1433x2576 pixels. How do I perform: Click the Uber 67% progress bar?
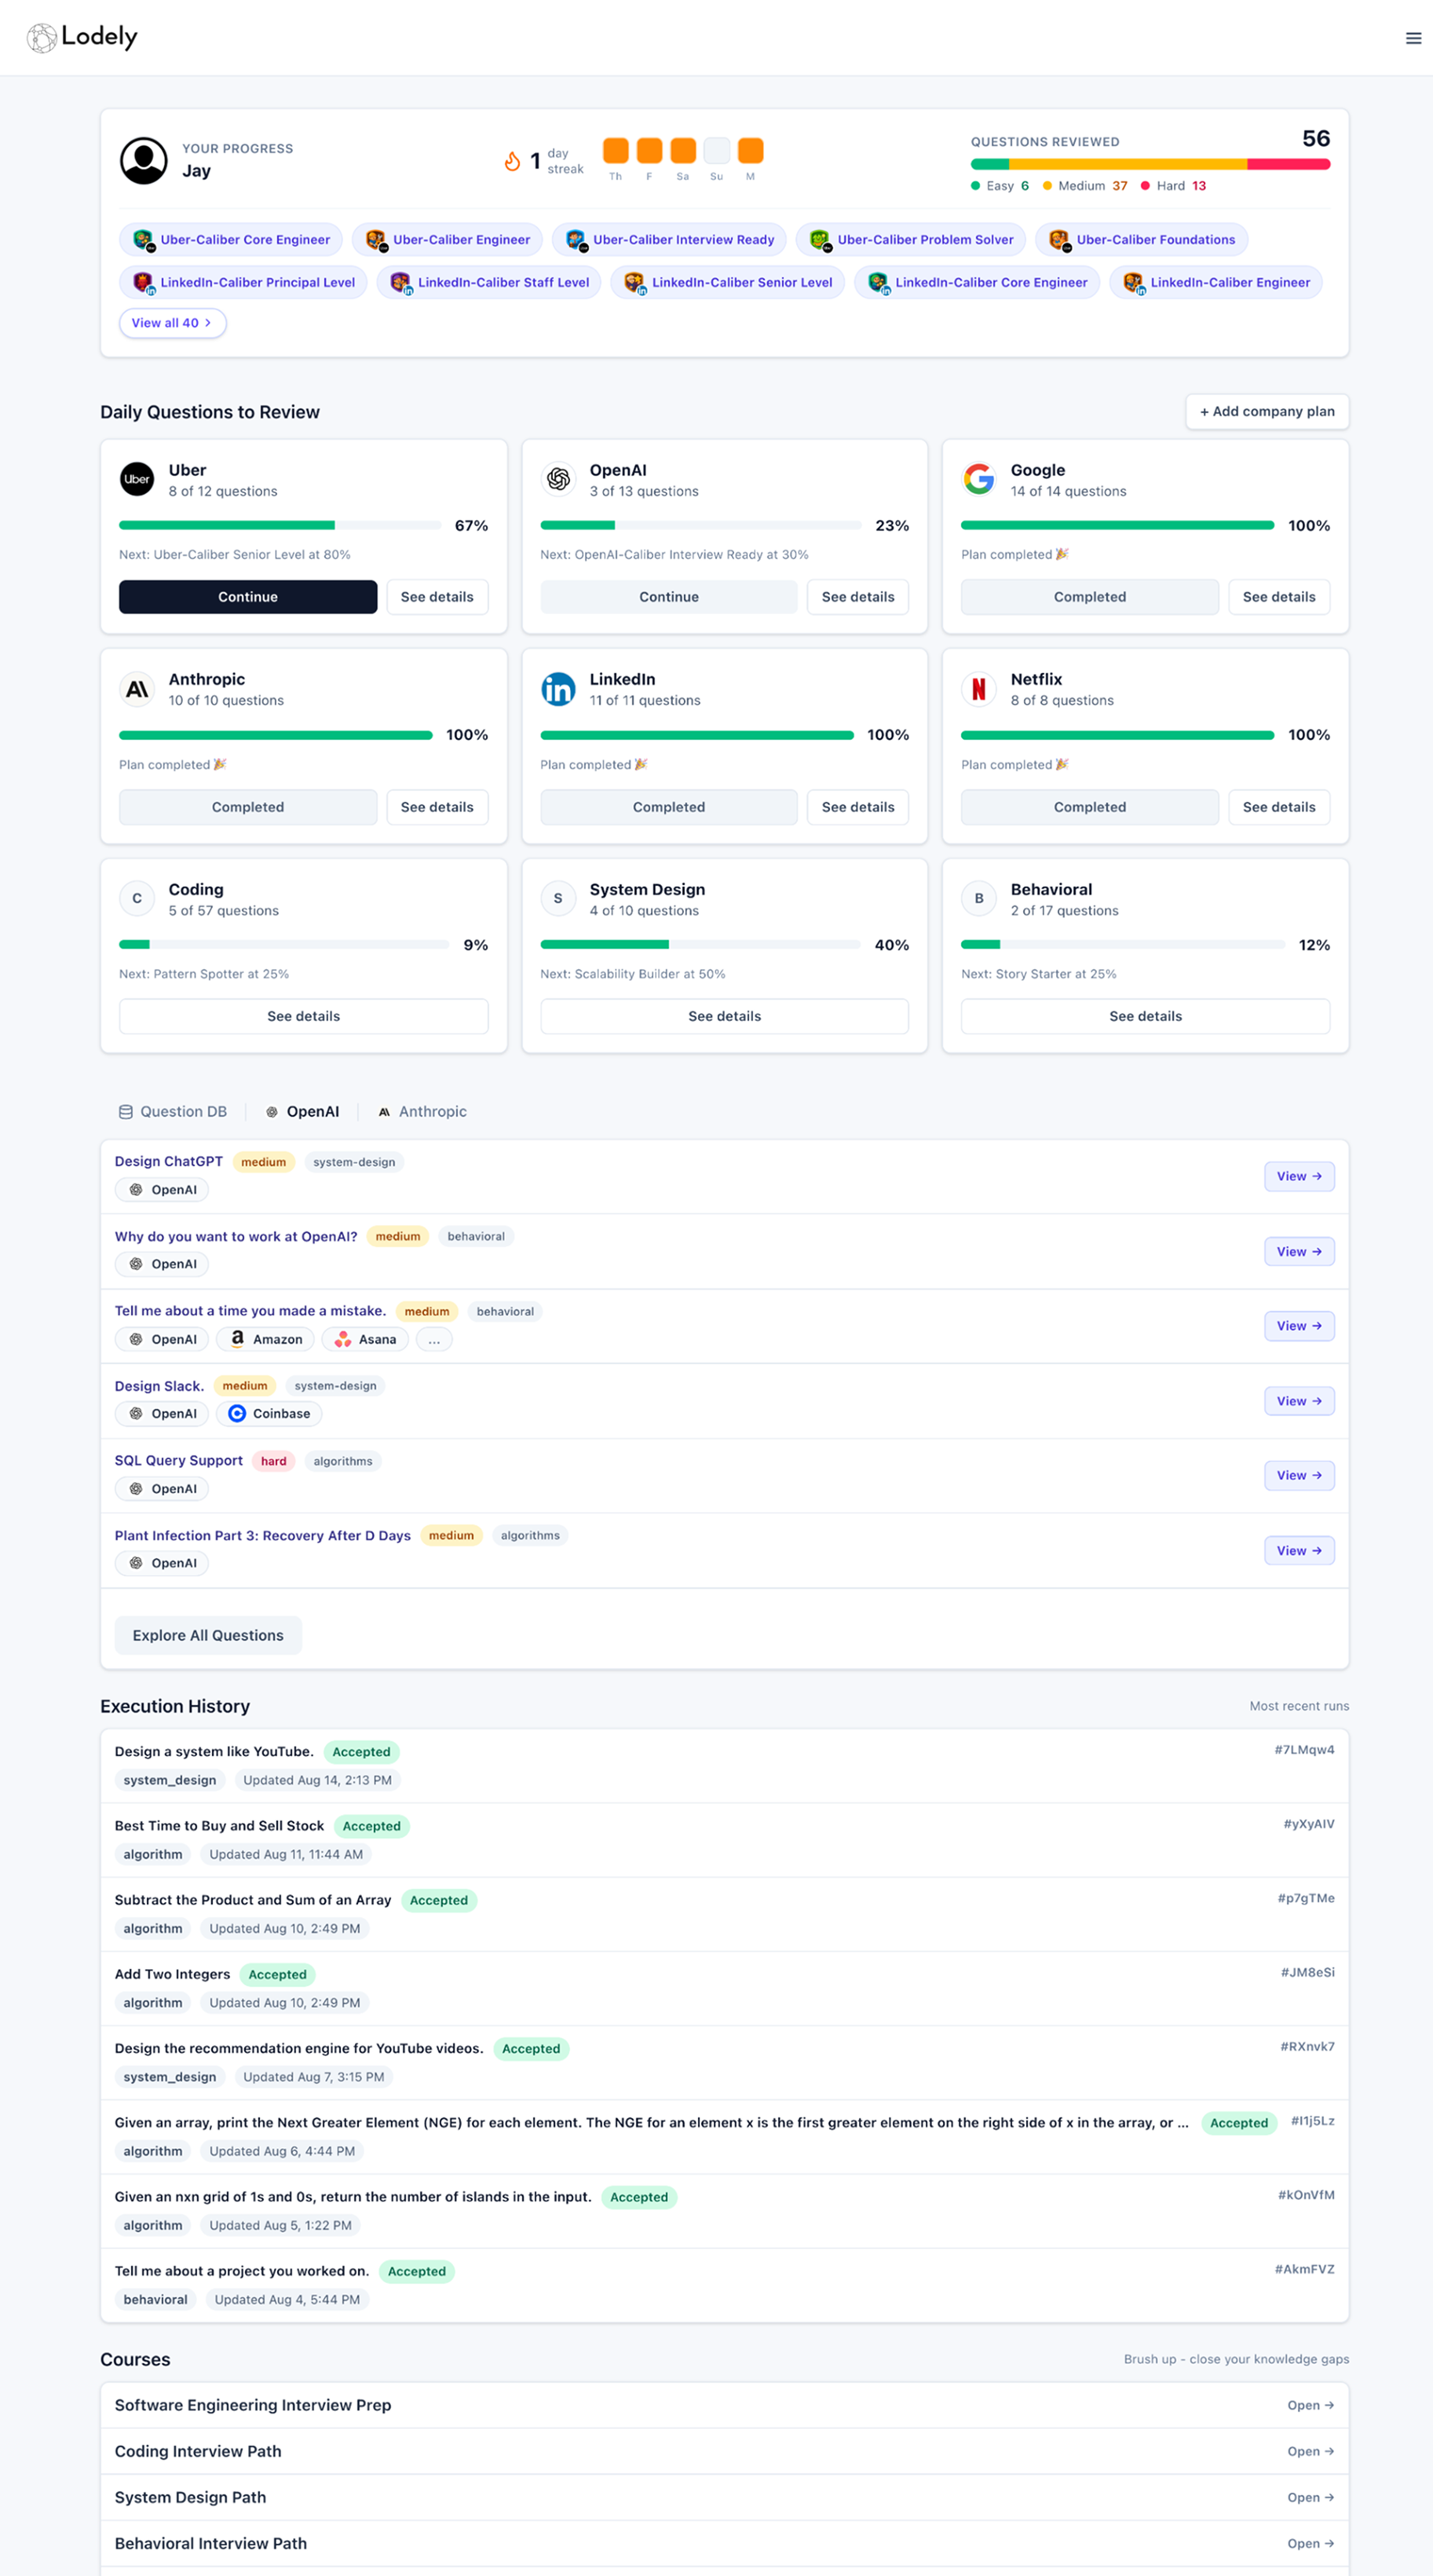tap(280, 525)
